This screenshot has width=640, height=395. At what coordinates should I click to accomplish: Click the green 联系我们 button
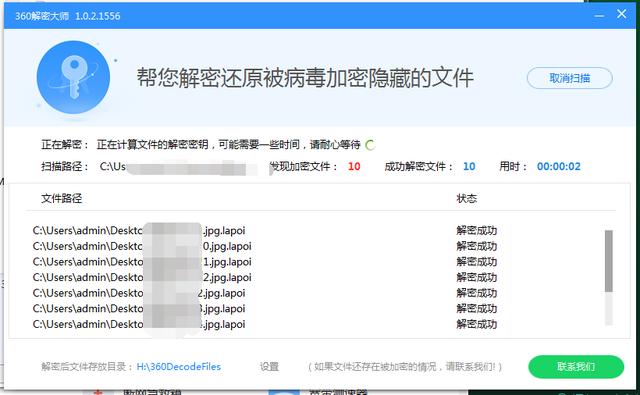576,366
